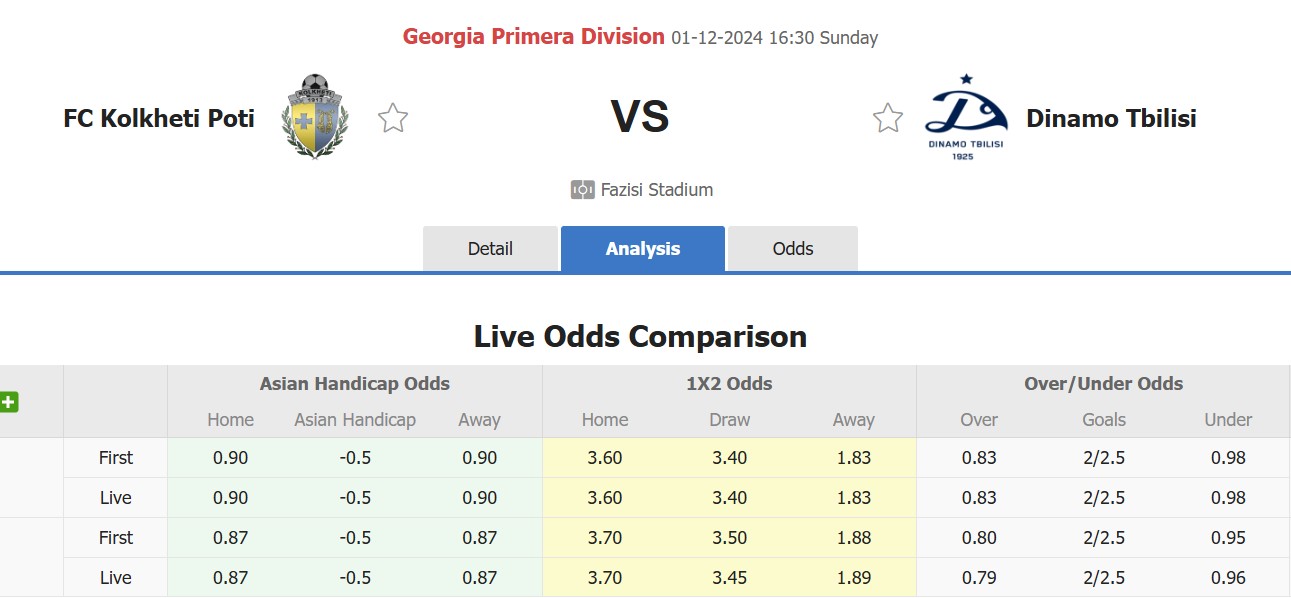
Task: Click the Dinamo Tbilisi club logo
Action: pyautogui.click(x=965, y=117)
